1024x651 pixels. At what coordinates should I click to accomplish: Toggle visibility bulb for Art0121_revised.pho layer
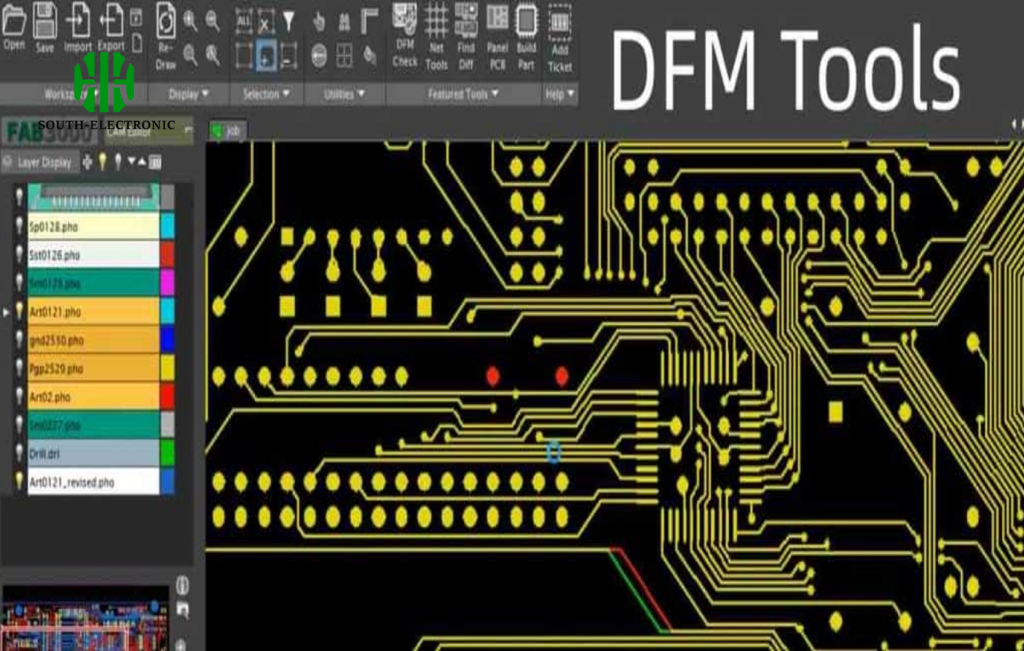[x=20, y=482]
